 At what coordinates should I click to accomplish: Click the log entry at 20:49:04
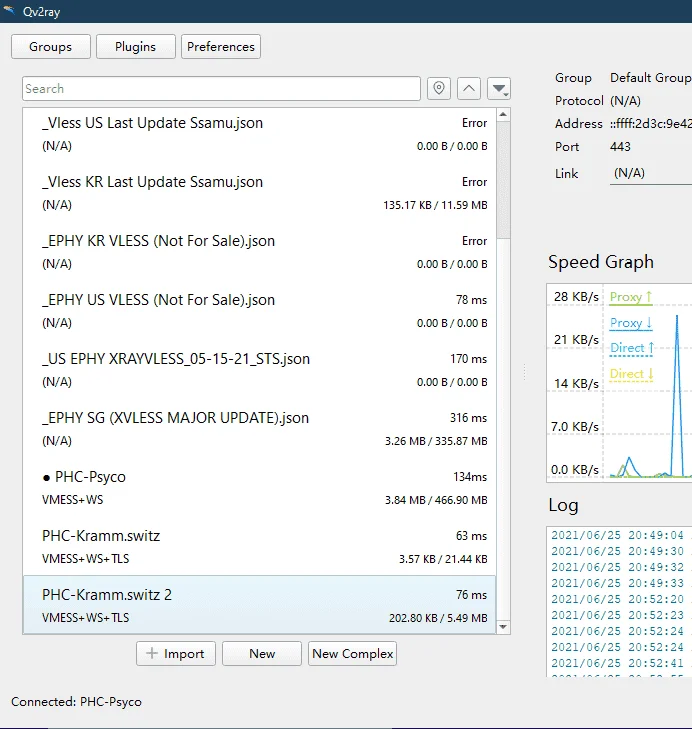point(619,535)
